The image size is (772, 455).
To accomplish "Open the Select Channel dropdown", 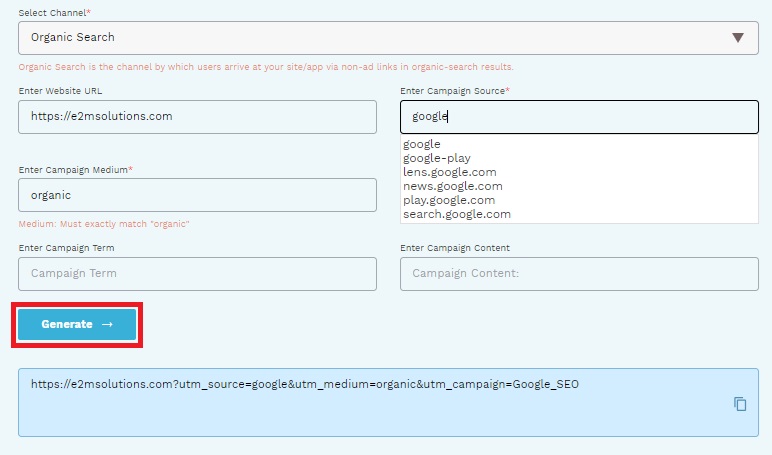I will (388, 38).
